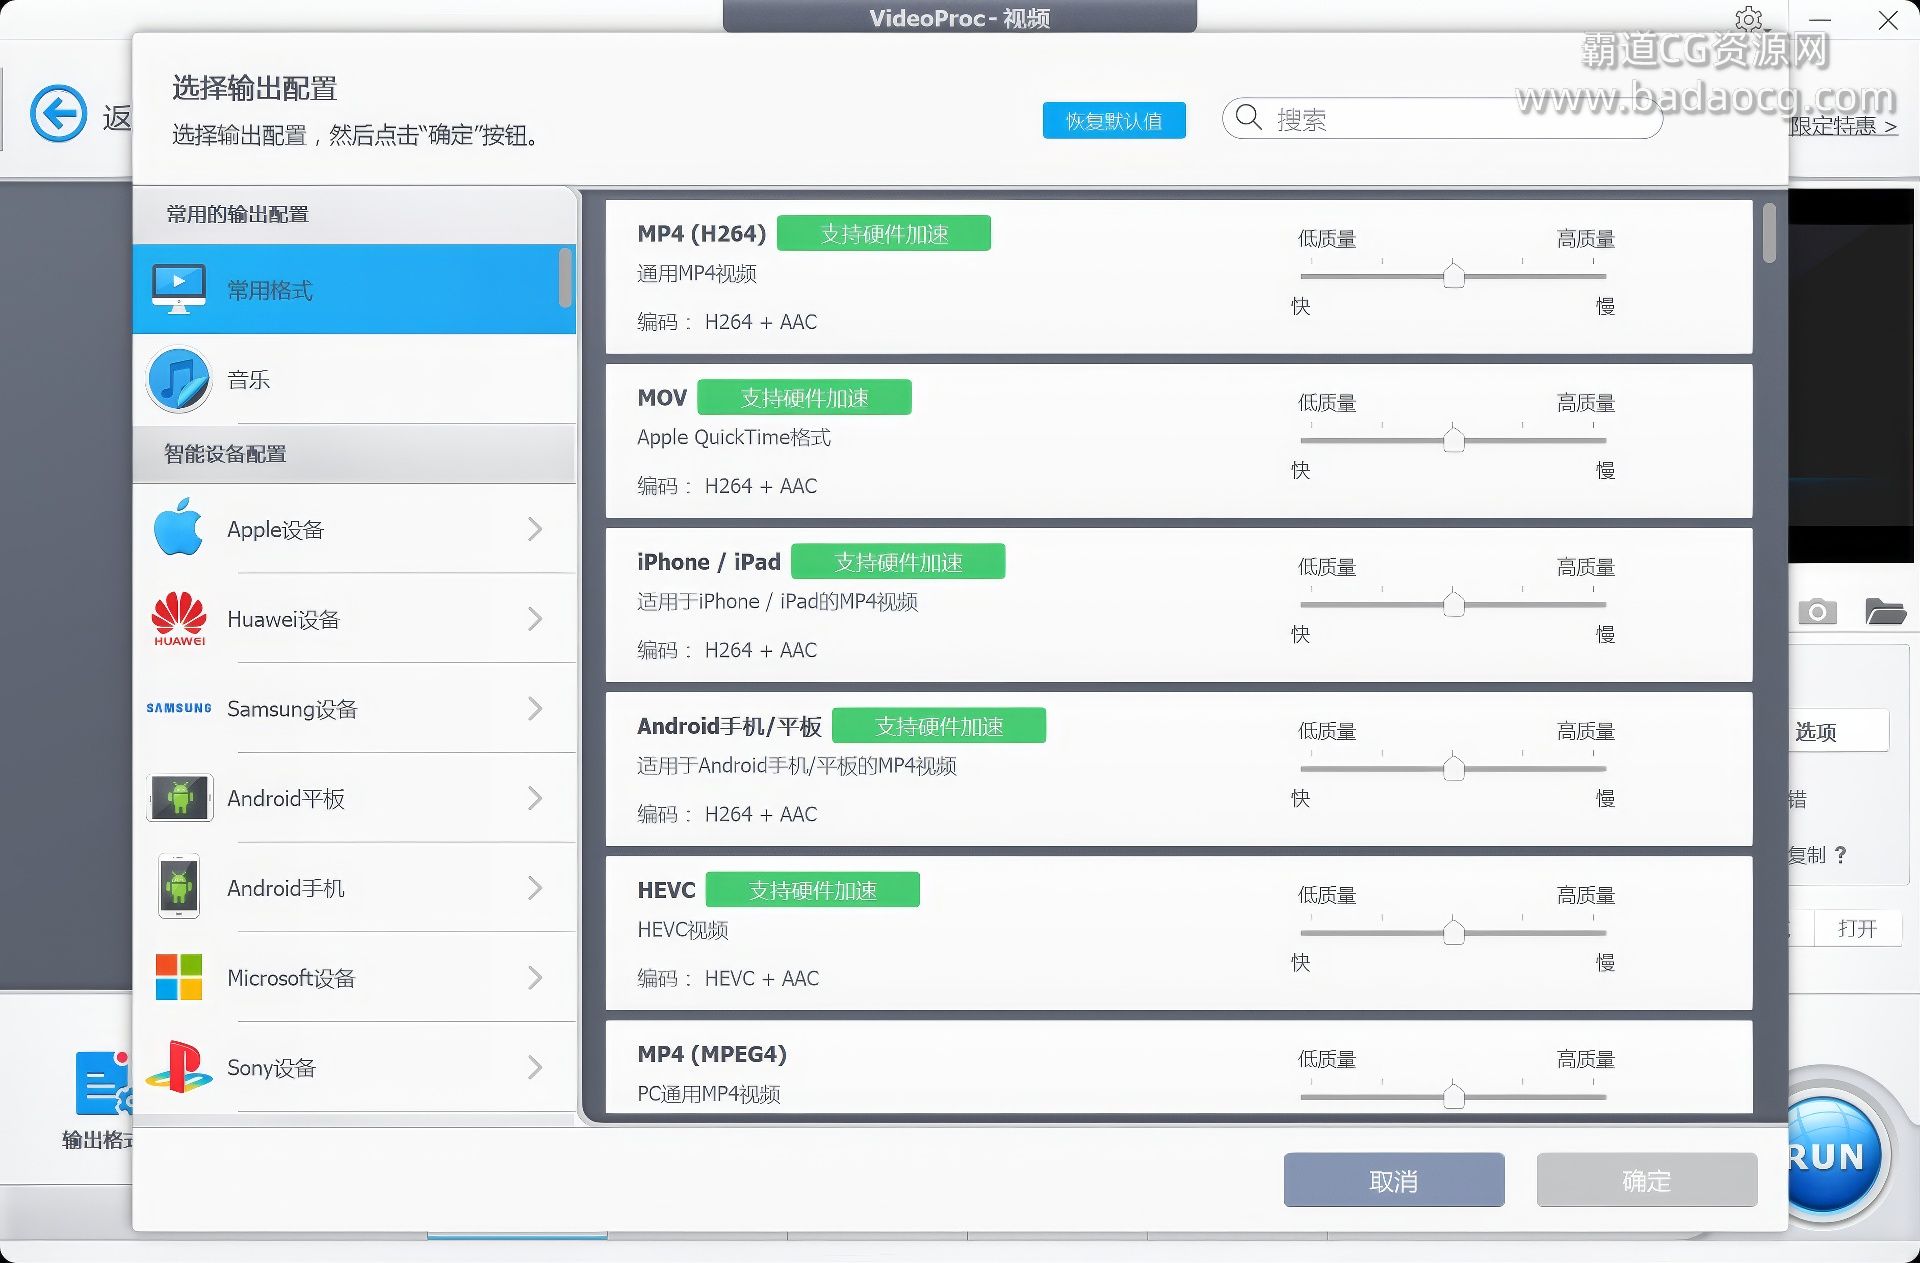Open the settings gear icon in title bar
The image size is (1920, 1263).
point(1748,19)
